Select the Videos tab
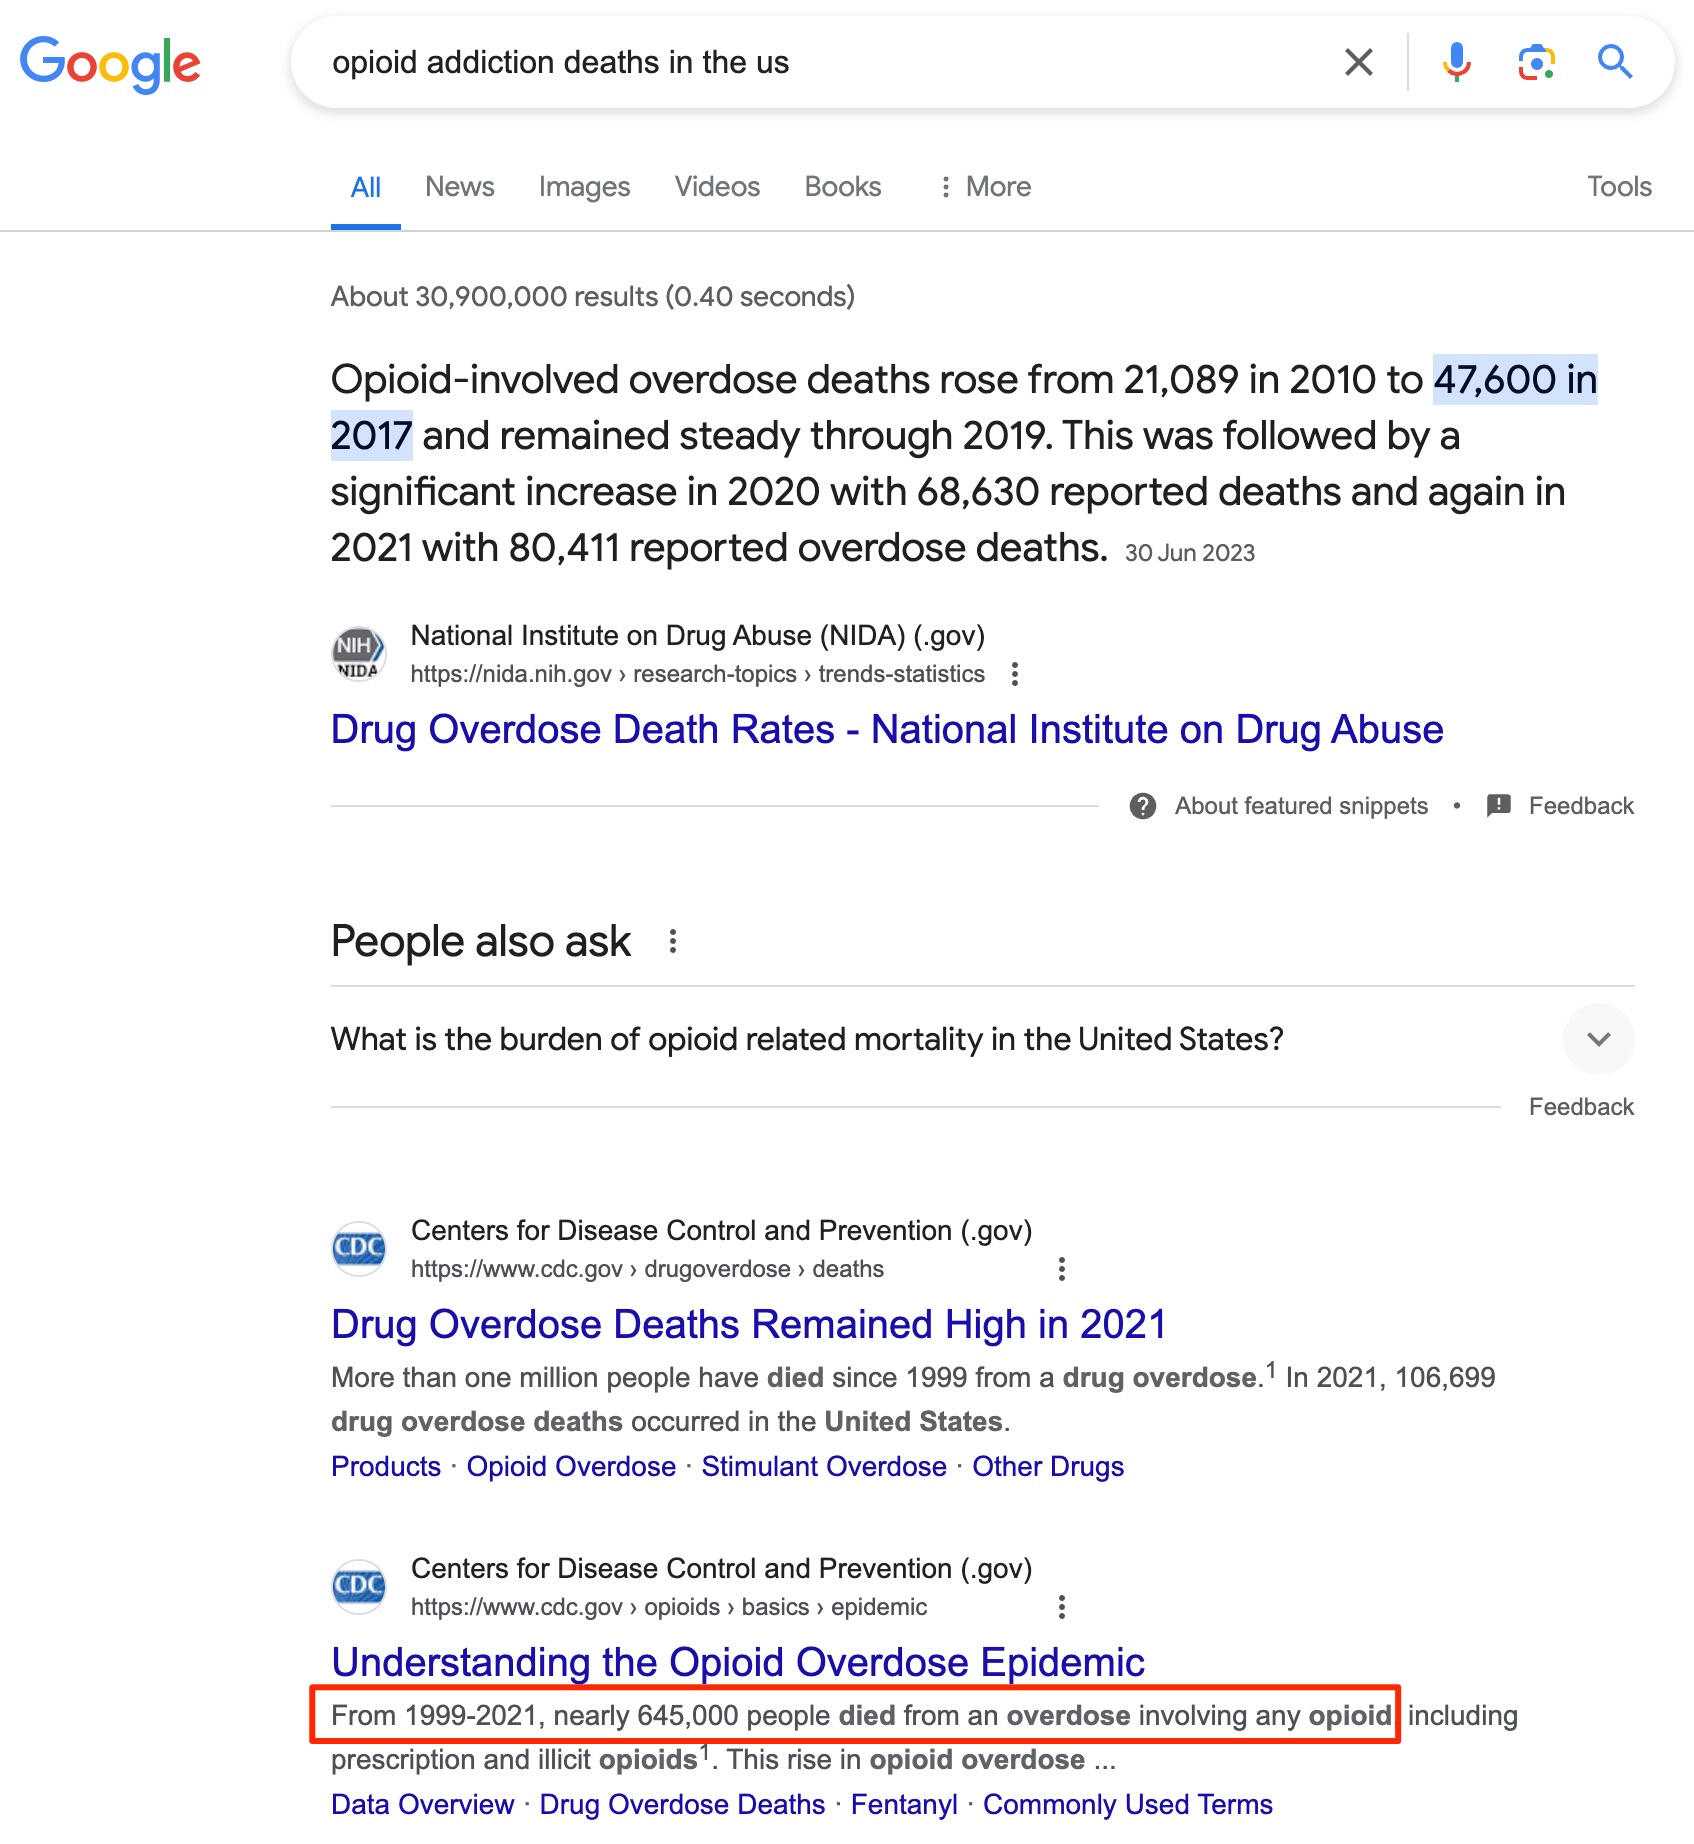Viewport: 1694px width, 1844px height. [x=717, y=187]
